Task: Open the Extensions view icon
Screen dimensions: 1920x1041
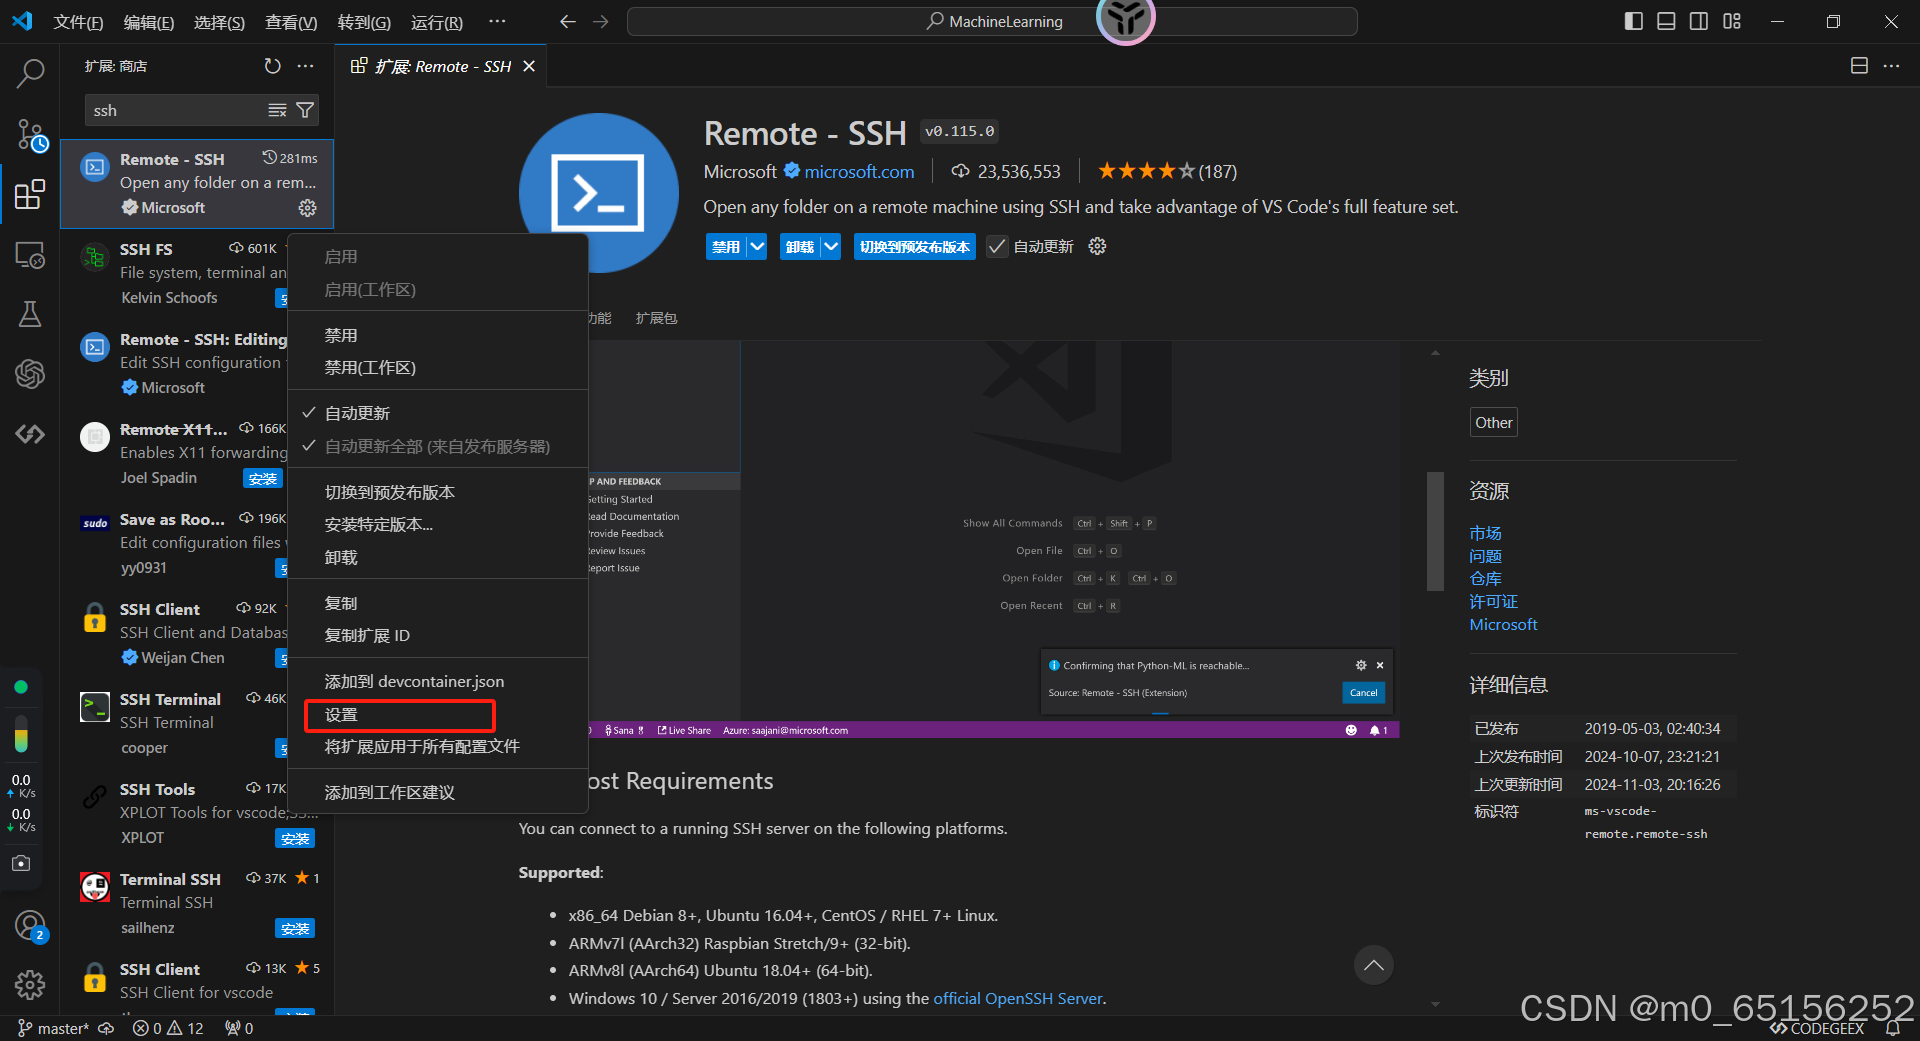Action: click(x=30, y=194)
